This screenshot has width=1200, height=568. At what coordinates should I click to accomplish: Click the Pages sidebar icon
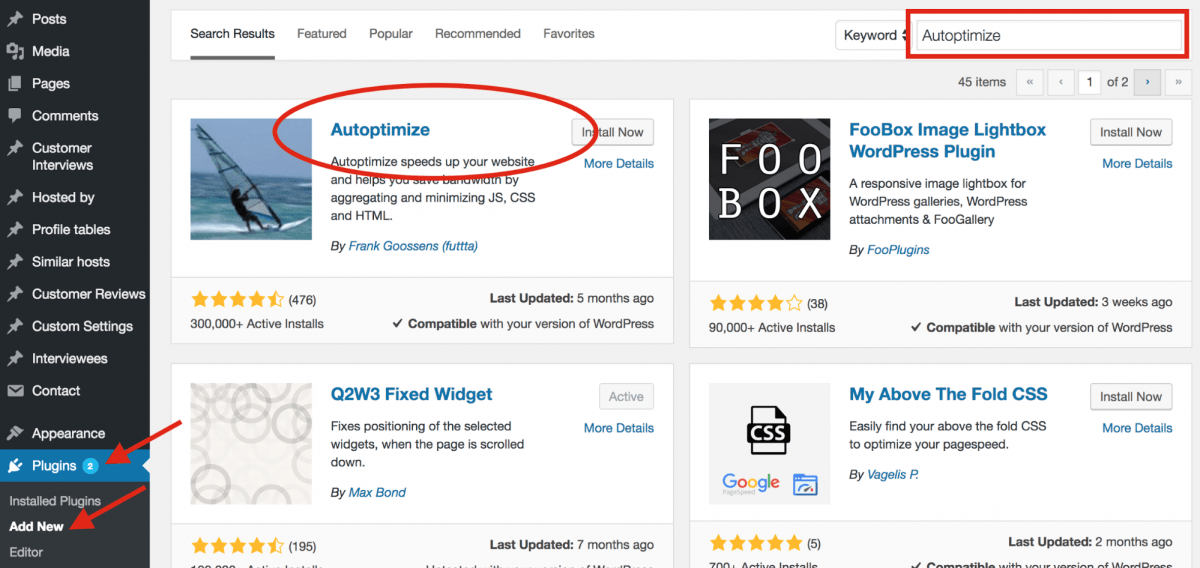coord(15,83)
